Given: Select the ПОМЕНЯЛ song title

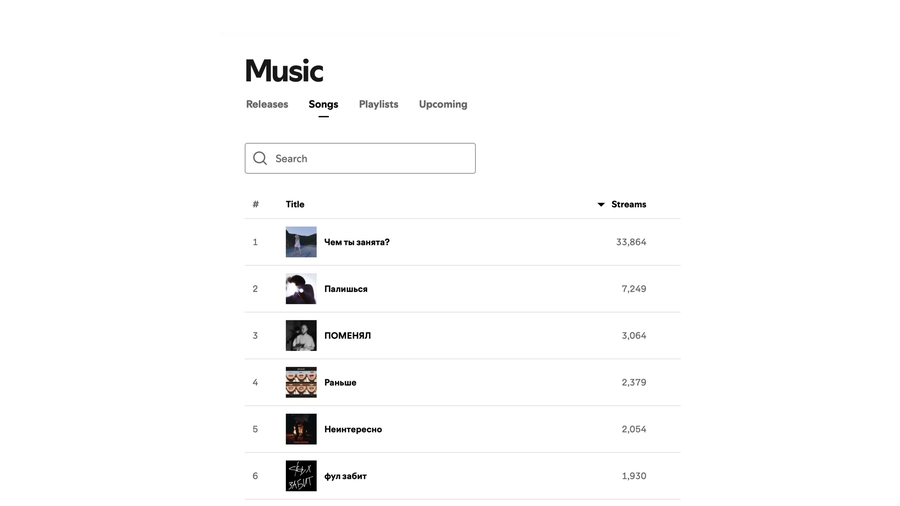Looking at the screenshot, I should [347, 336].
